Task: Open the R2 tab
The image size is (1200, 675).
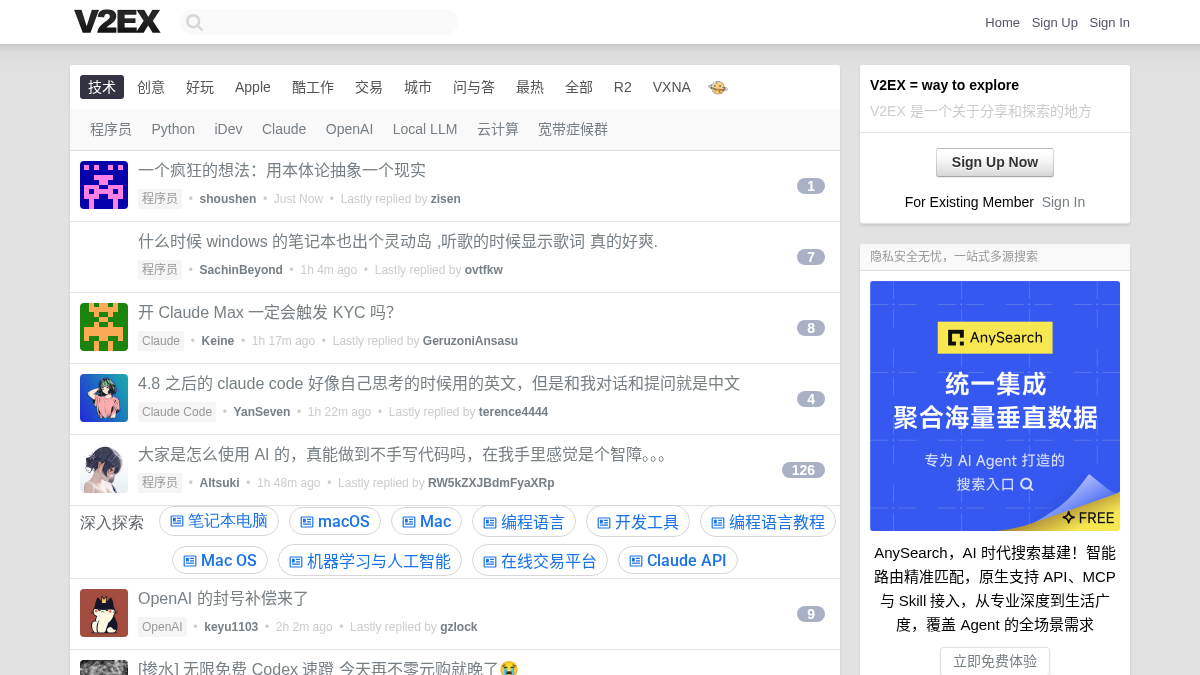Action: [x=623, y=87]
